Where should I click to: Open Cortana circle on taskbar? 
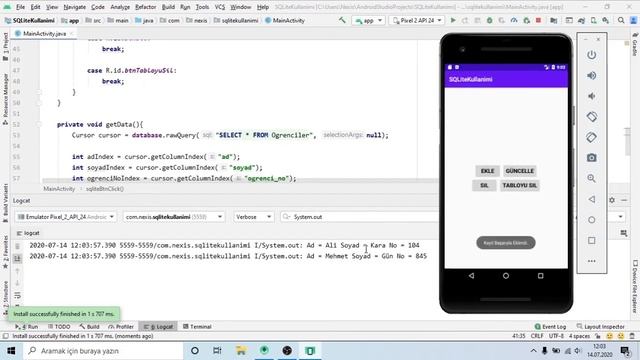195,351
